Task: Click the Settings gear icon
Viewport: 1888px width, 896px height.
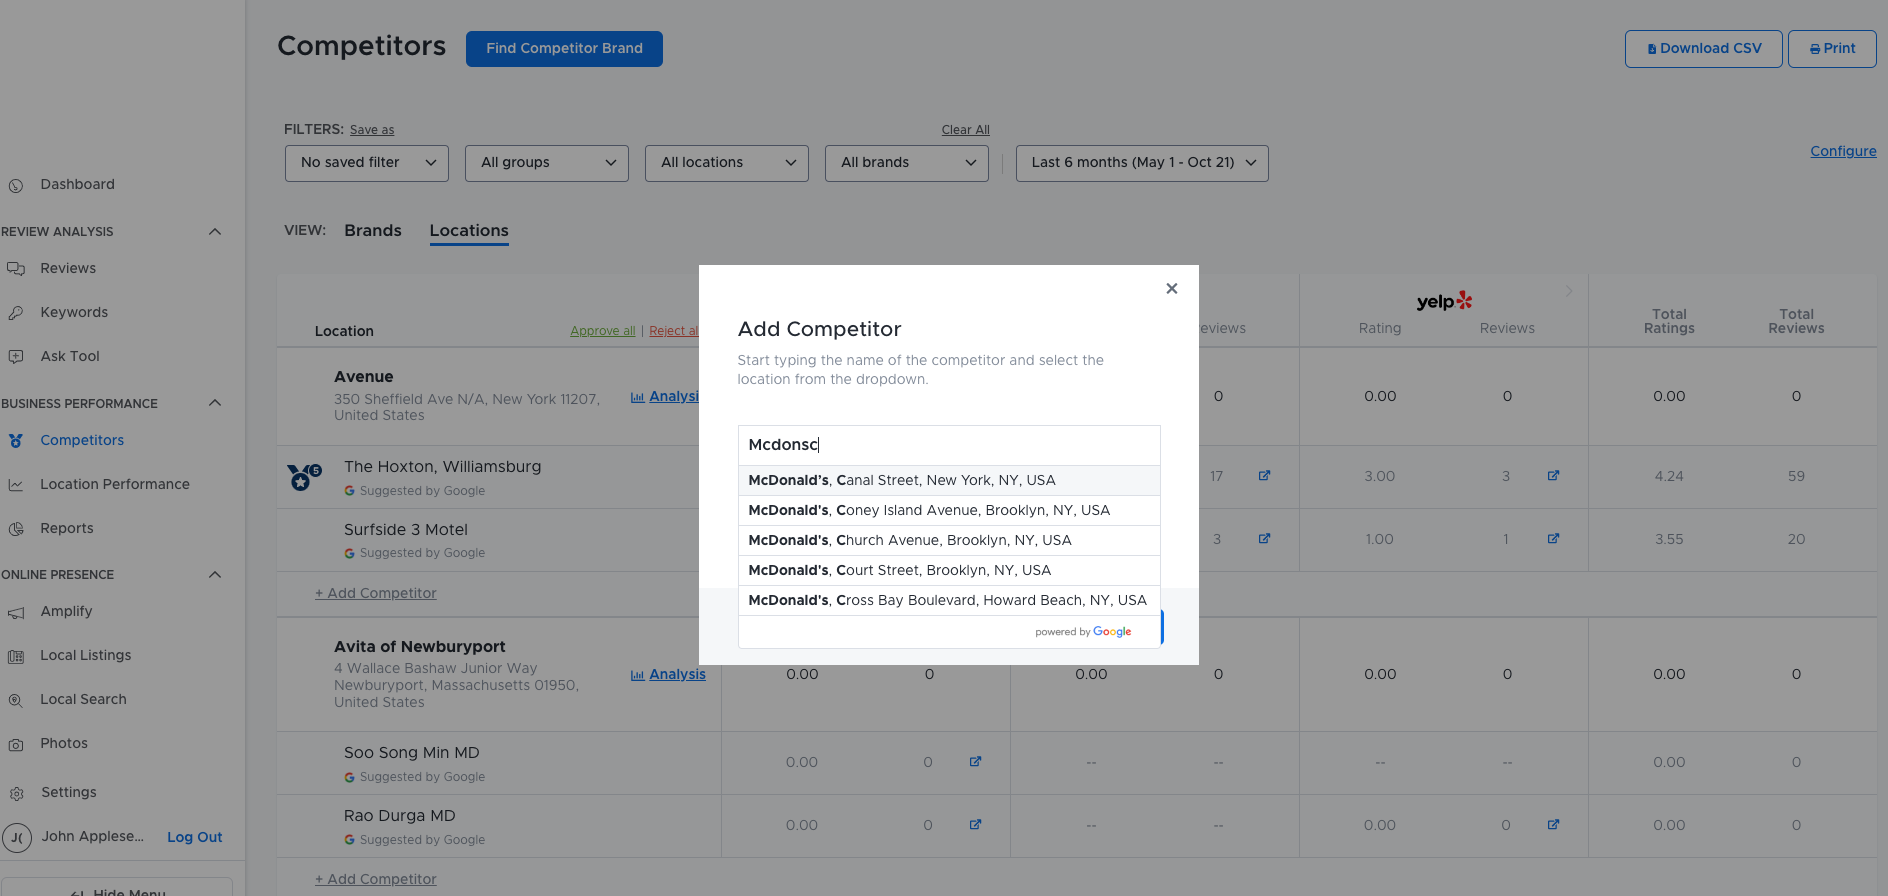Action: (17, 793)
